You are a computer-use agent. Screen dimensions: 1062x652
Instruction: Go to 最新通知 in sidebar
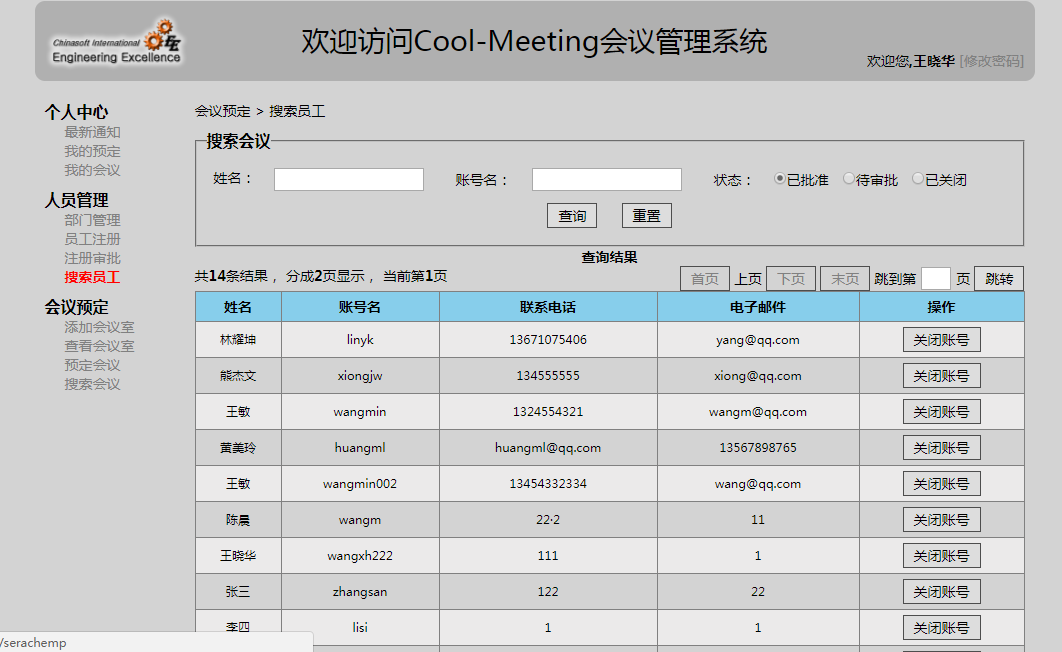click(x=92, y=132)
